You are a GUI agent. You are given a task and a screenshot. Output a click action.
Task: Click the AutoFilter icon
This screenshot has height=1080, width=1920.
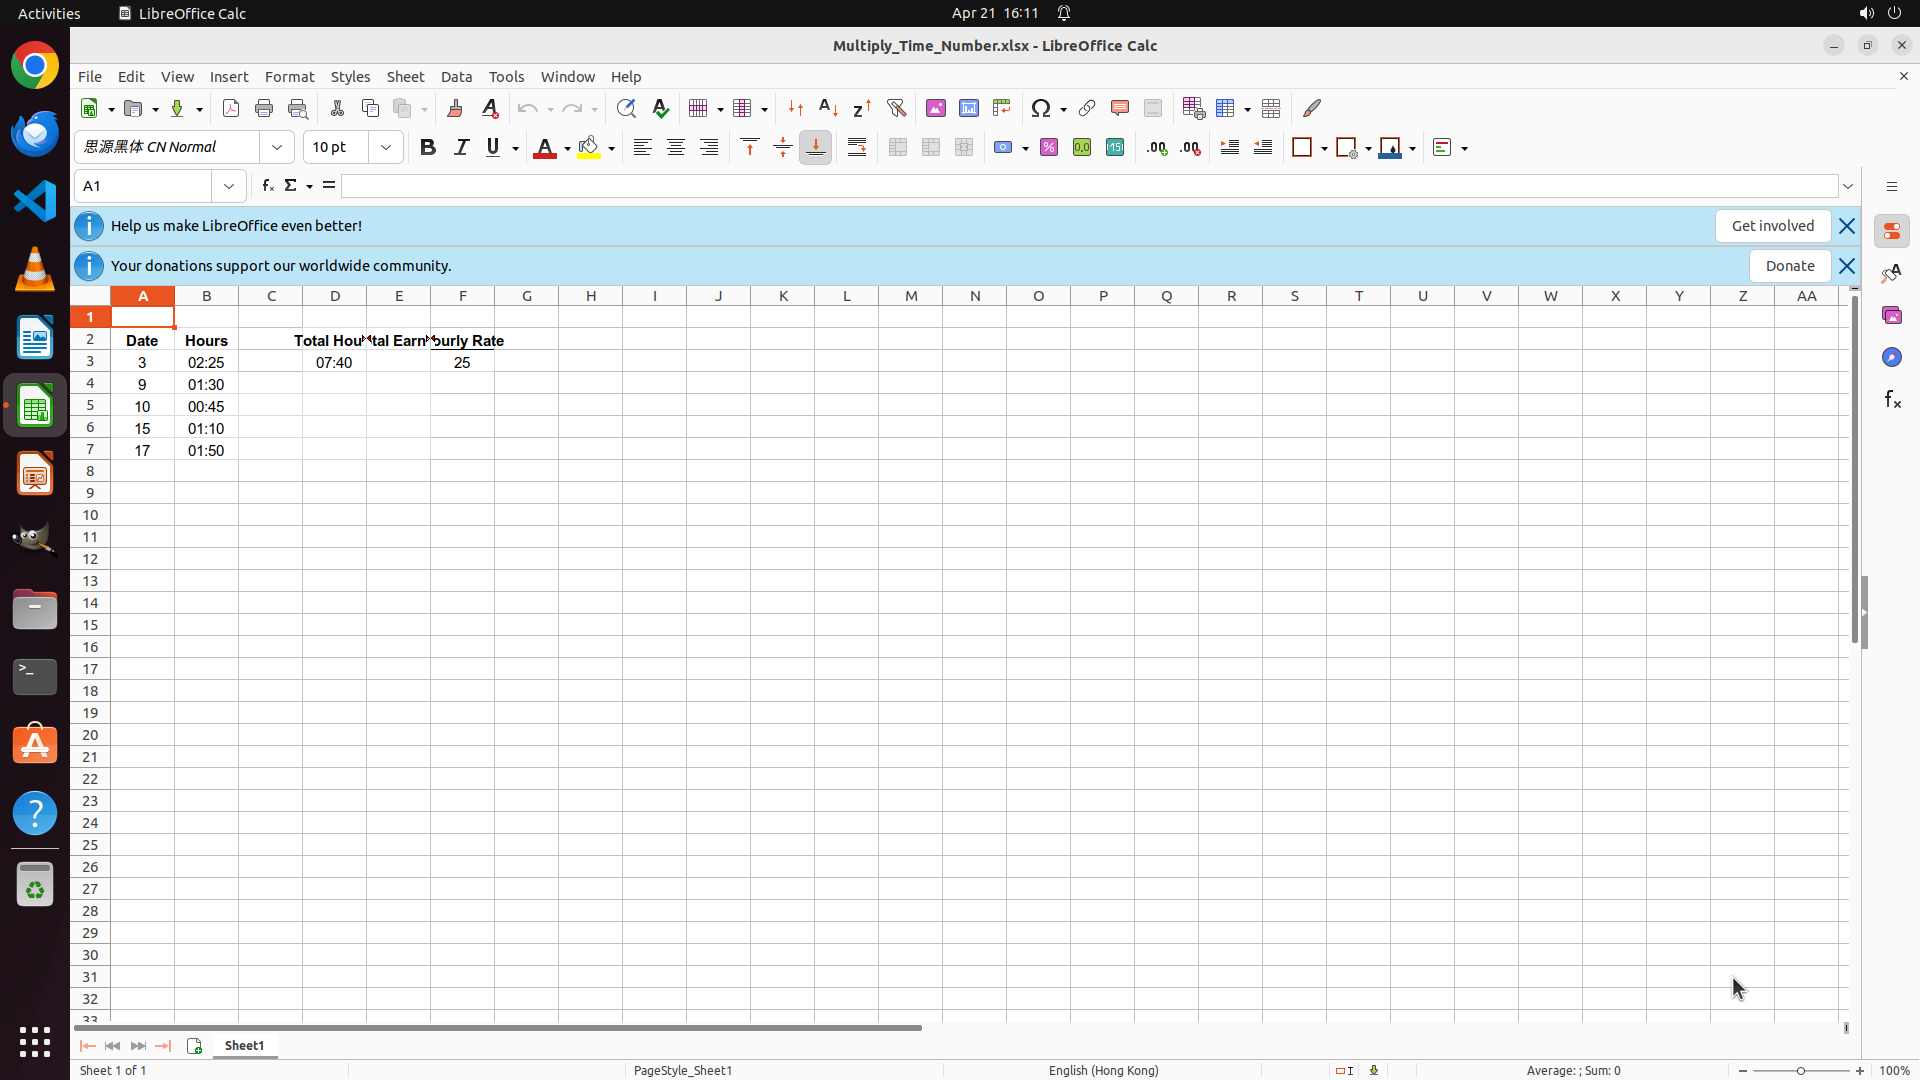point(896,108)
